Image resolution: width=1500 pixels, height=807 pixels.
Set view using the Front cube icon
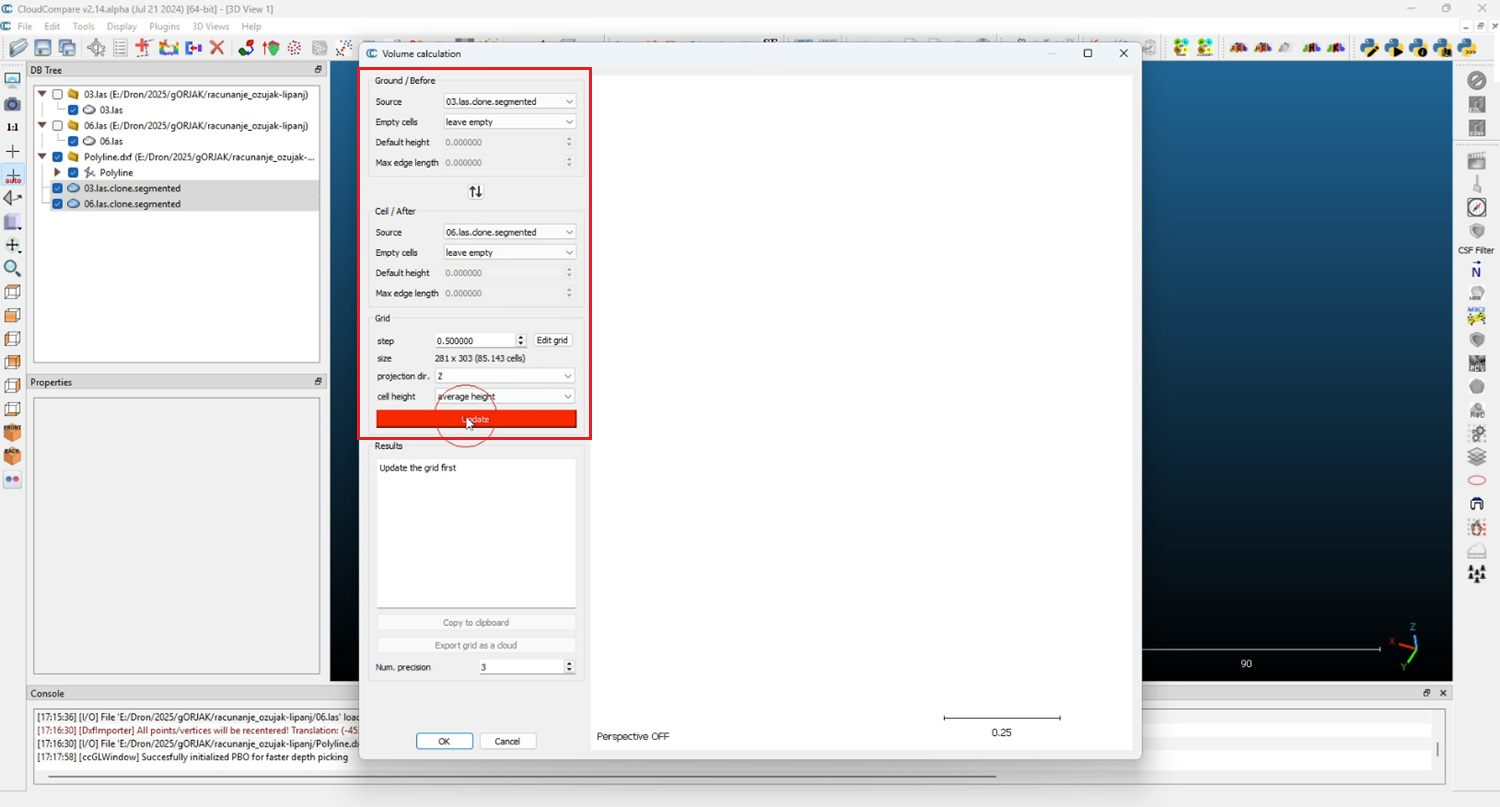pyautogui.click(x=12, y=432)
